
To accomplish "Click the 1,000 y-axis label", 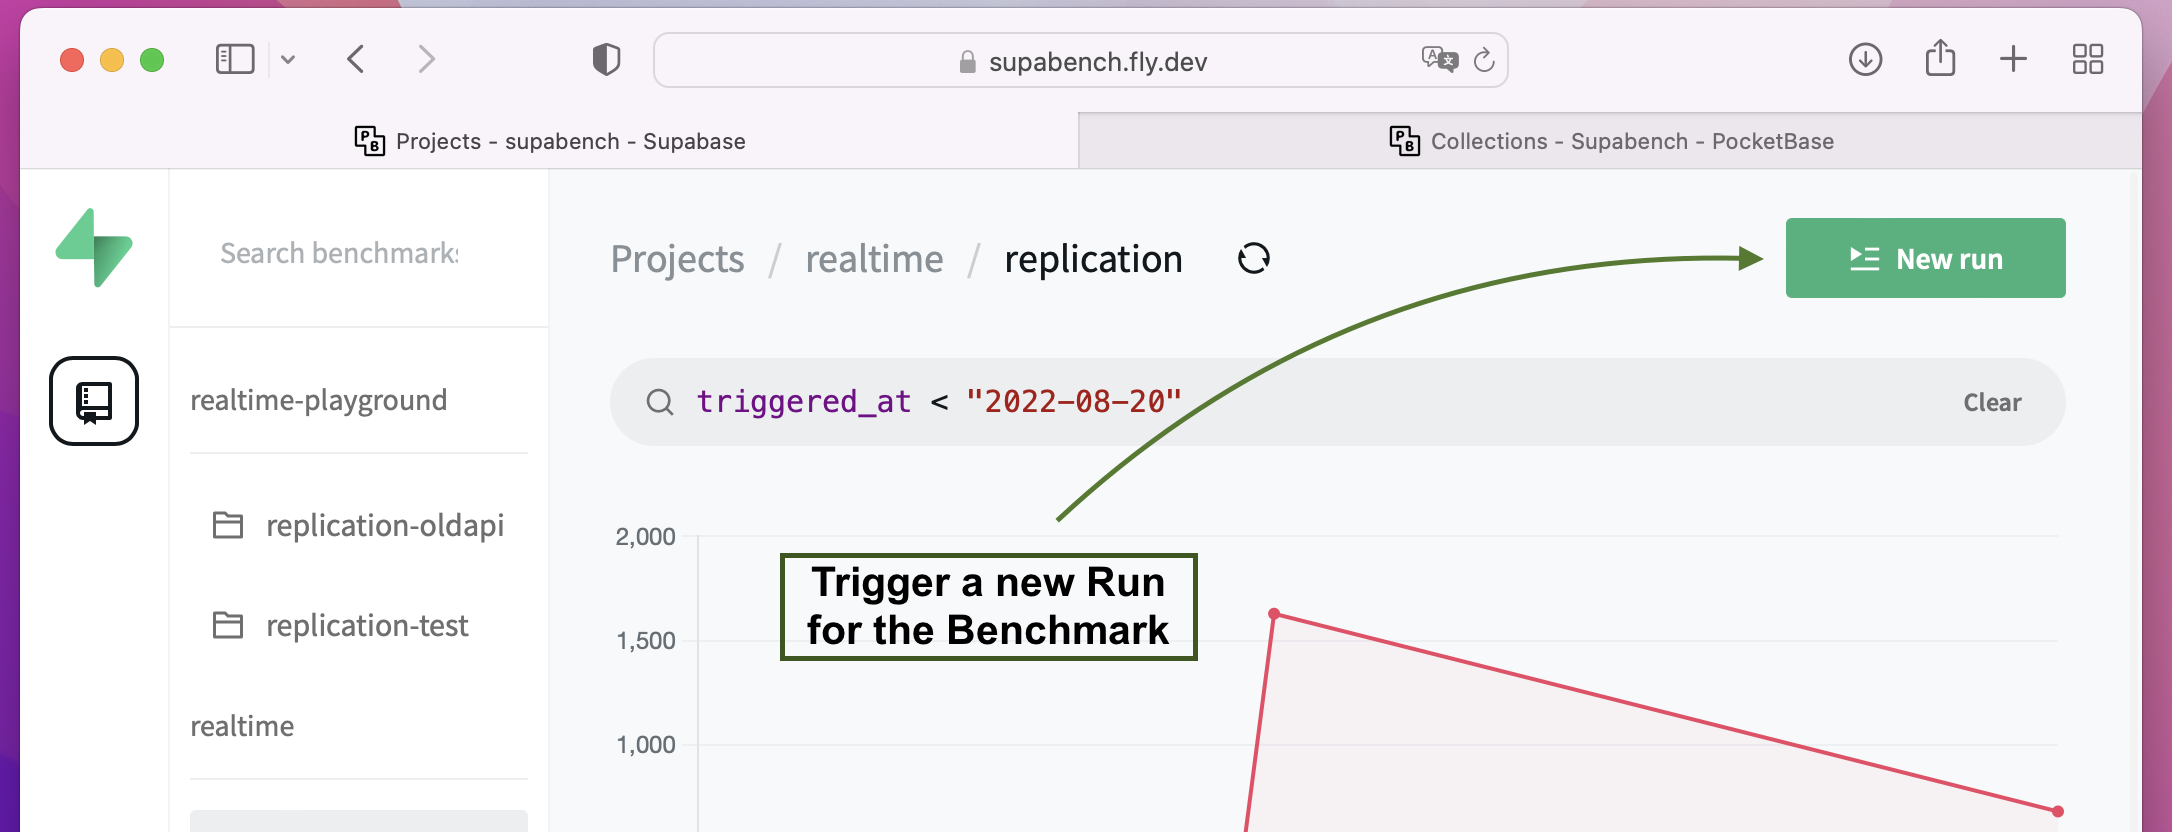I will [645, 745].
